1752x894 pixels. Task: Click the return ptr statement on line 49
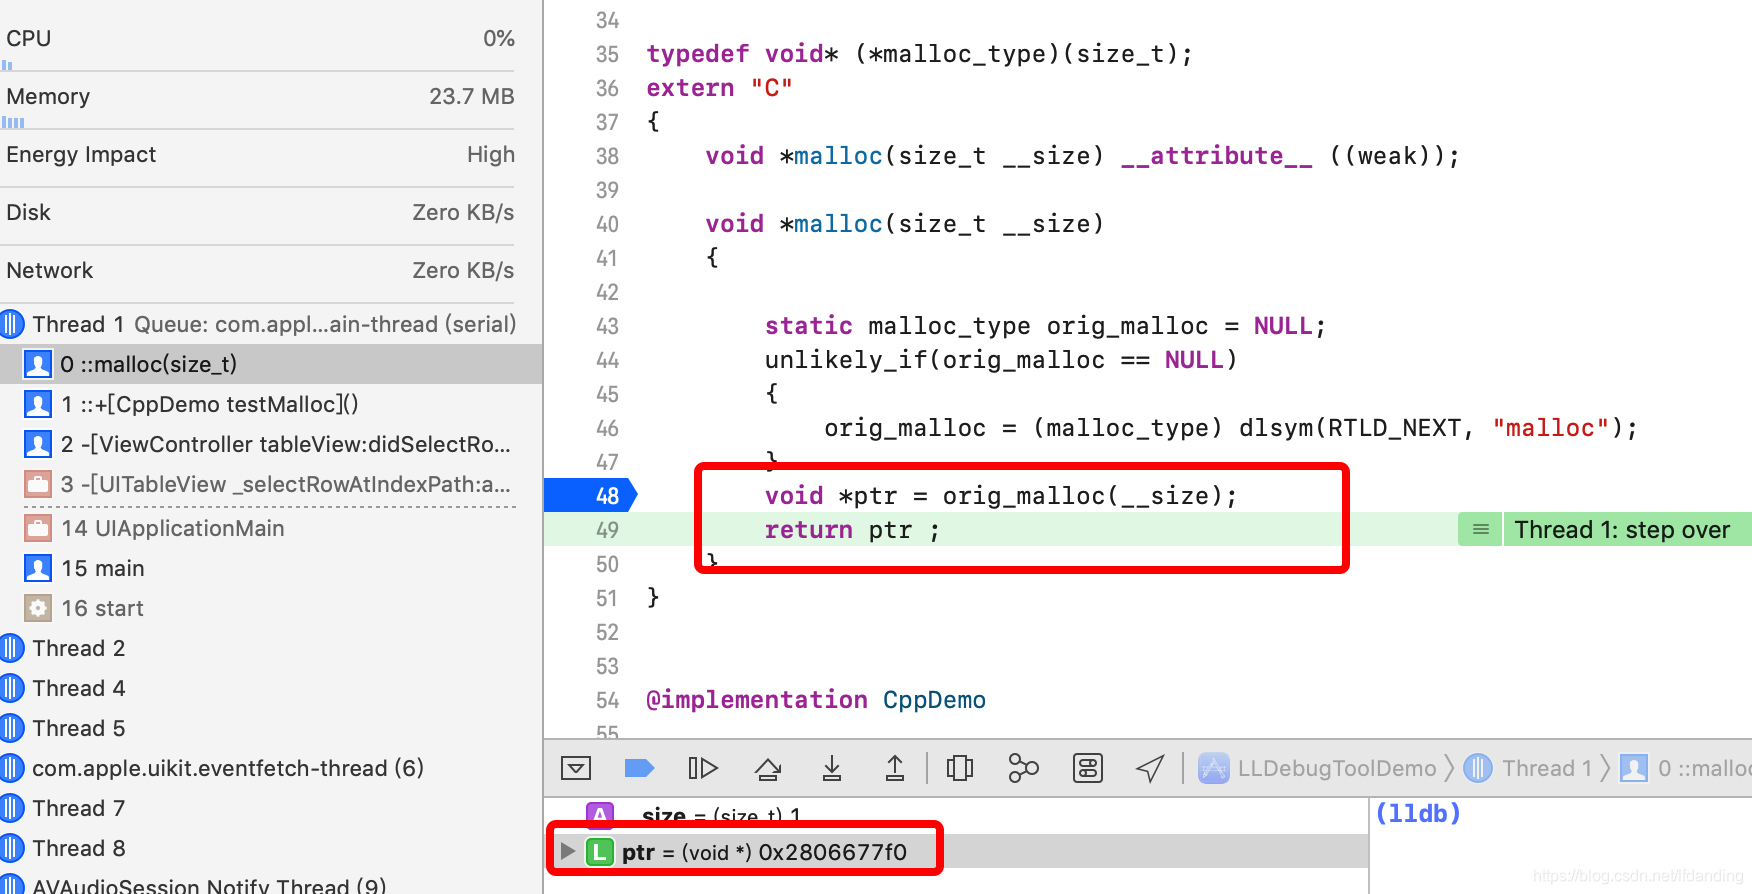(x=852, y=530)
